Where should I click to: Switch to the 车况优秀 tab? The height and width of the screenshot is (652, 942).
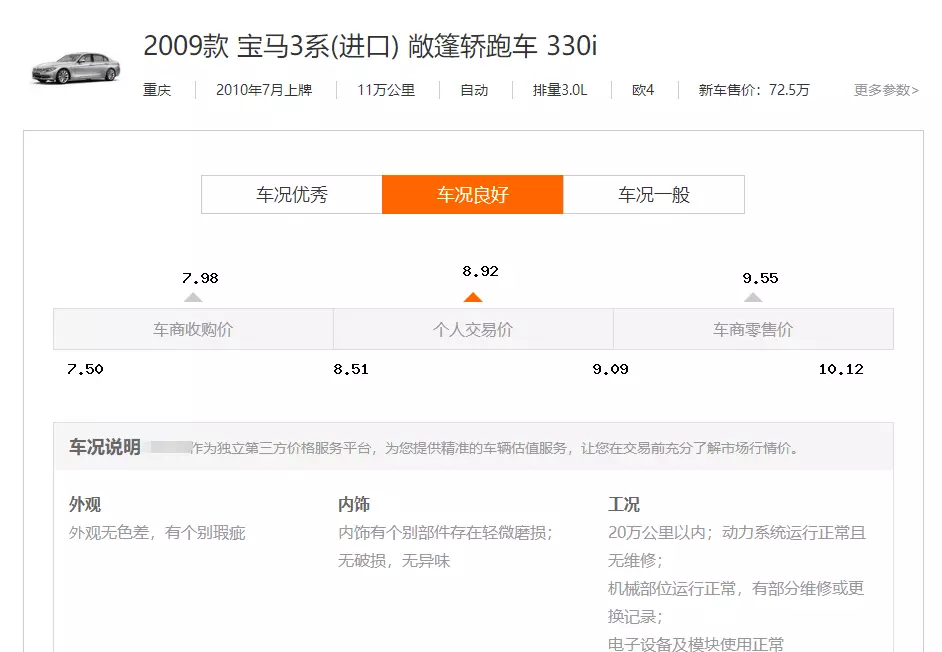pos(292,195)
